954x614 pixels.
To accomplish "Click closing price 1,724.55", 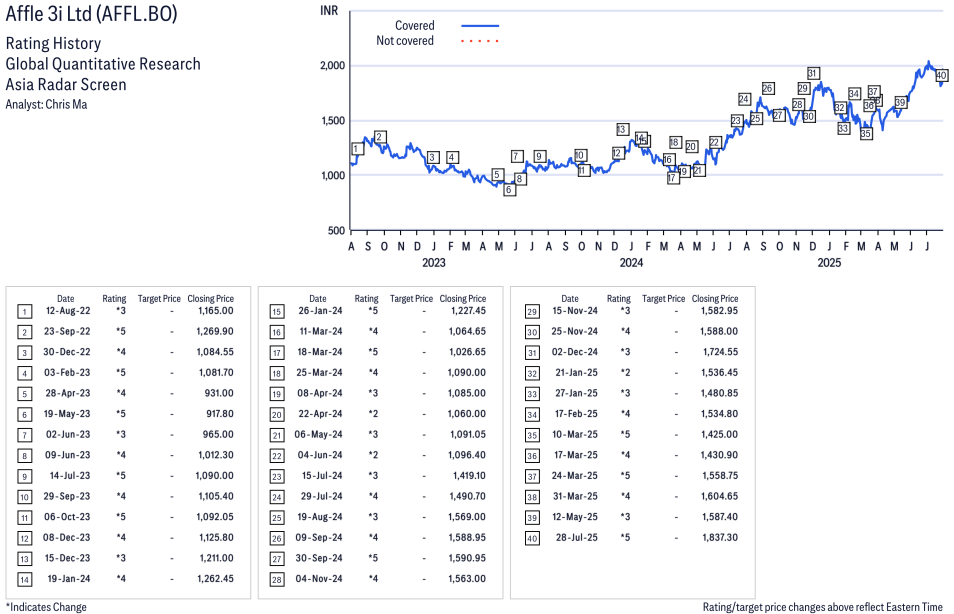I will (x=721, y=352).
